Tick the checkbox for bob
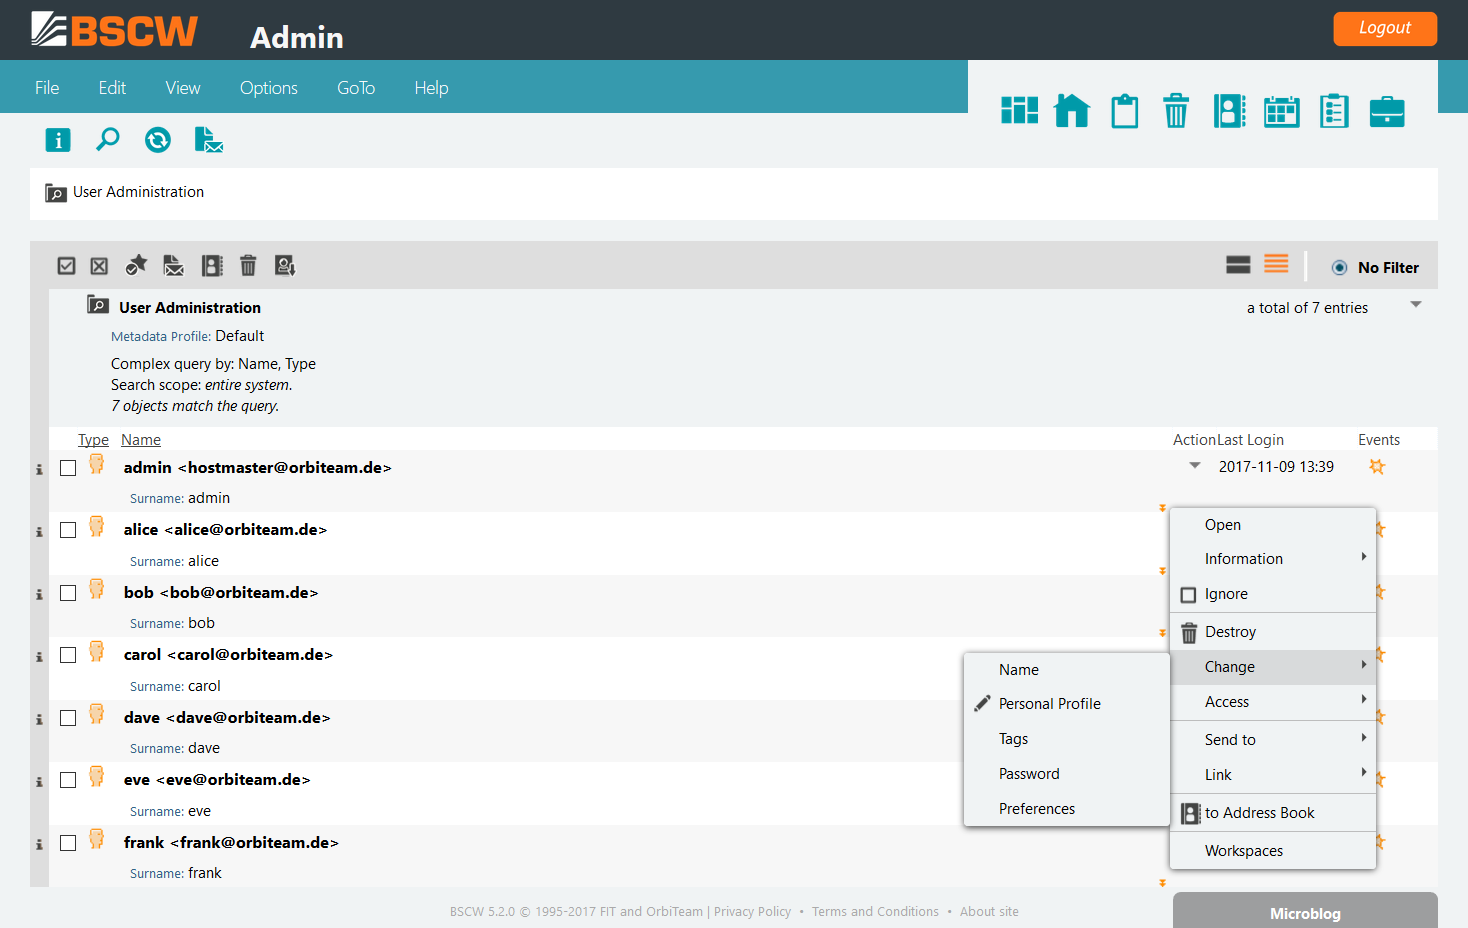1468x928 pixels. click(68, 593)
